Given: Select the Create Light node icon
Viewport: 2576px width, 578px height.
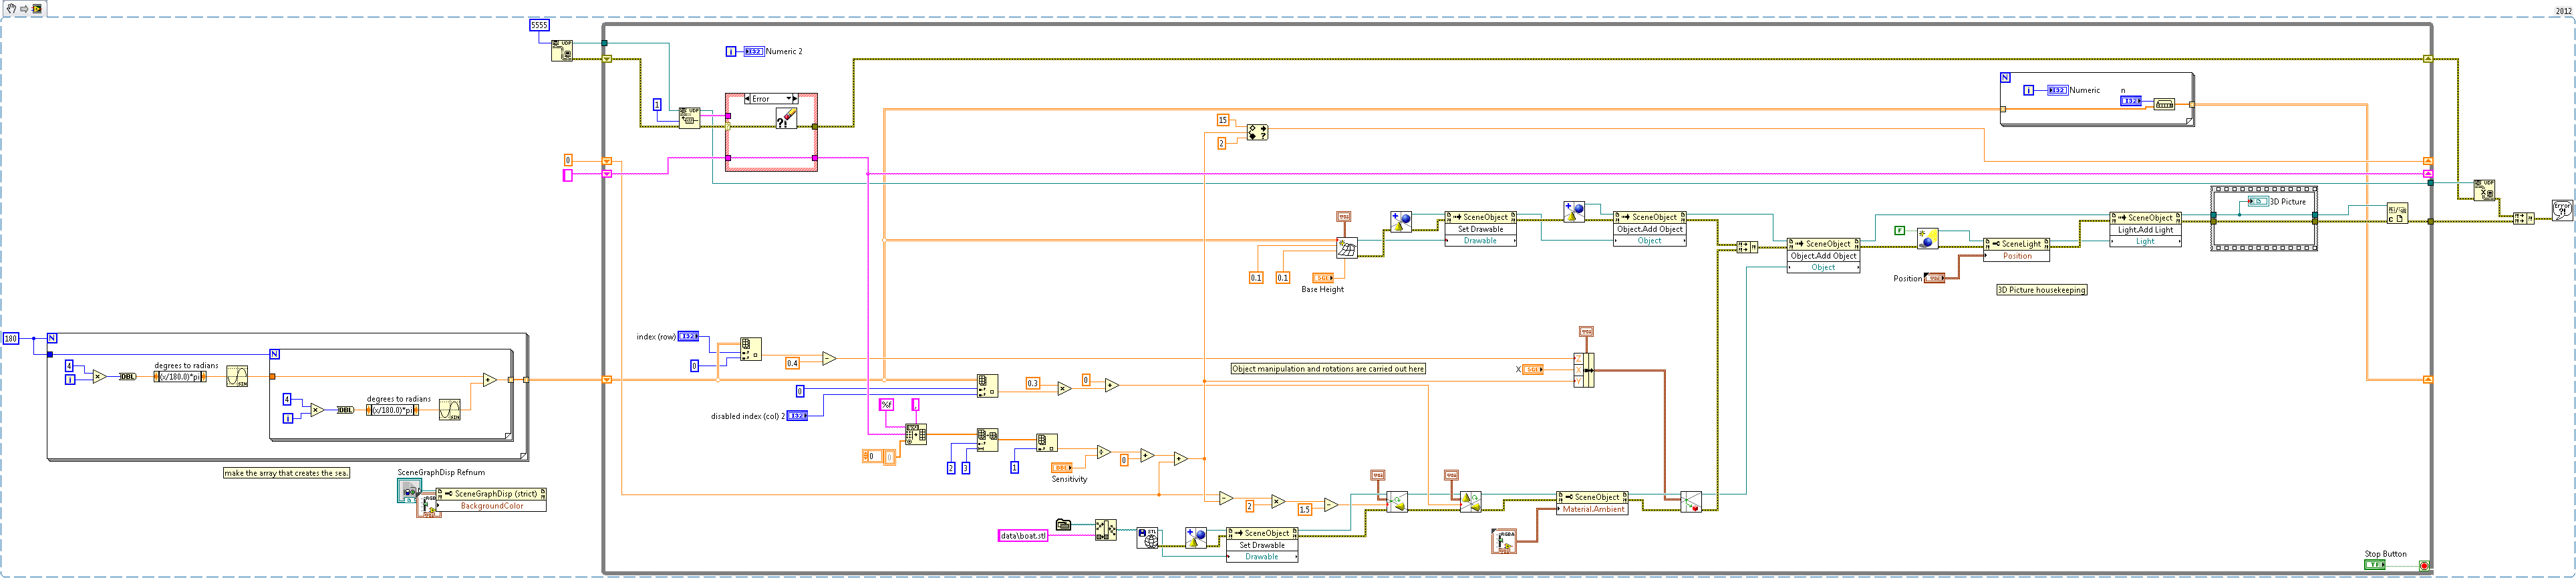Looking at the screenshot, I should click(1928, 238).
